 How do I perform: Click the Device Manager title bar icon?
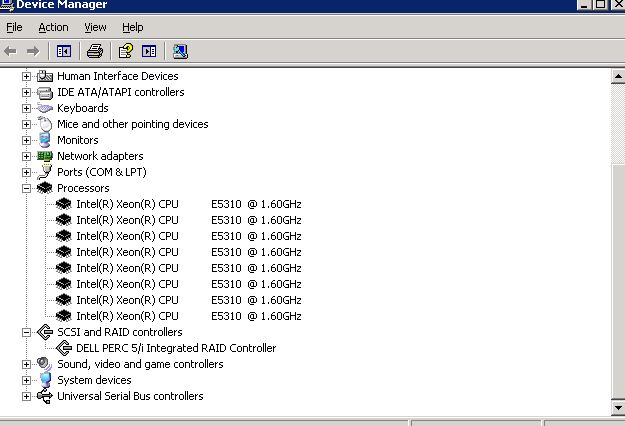[x=7, y=5]
